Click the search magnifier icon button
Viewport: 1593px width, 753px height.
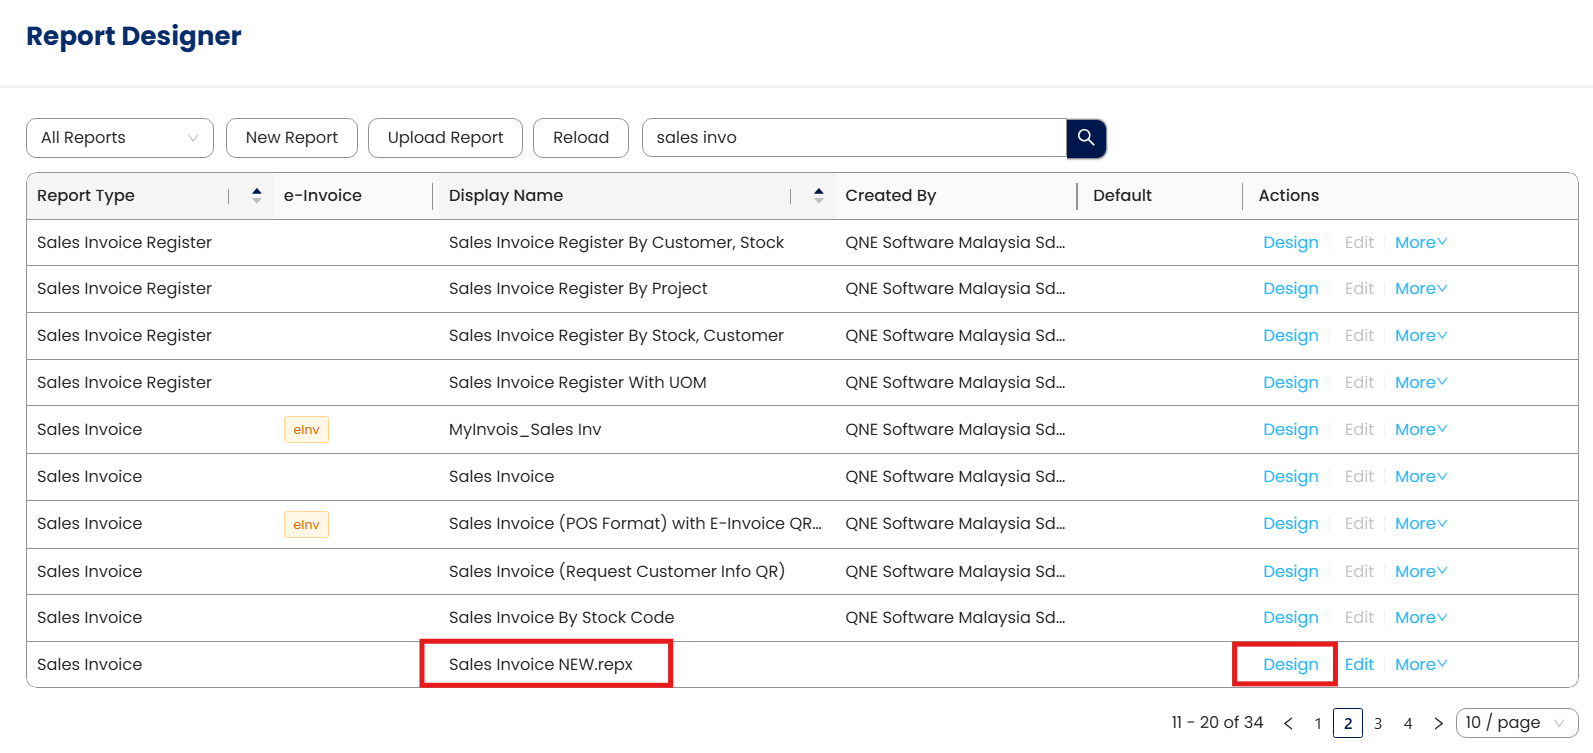pyautogui.click(x=1086, y=138)
